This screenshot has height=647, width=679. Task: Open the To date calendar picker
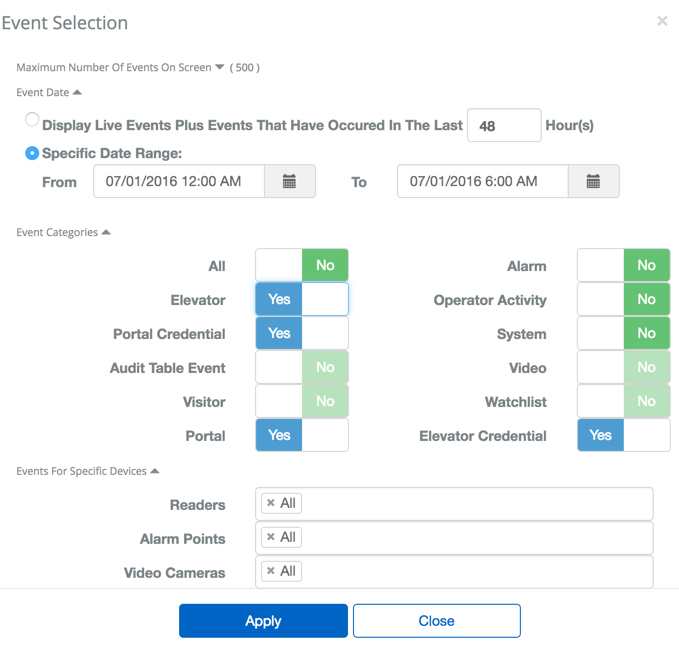[x=593, y=182]
